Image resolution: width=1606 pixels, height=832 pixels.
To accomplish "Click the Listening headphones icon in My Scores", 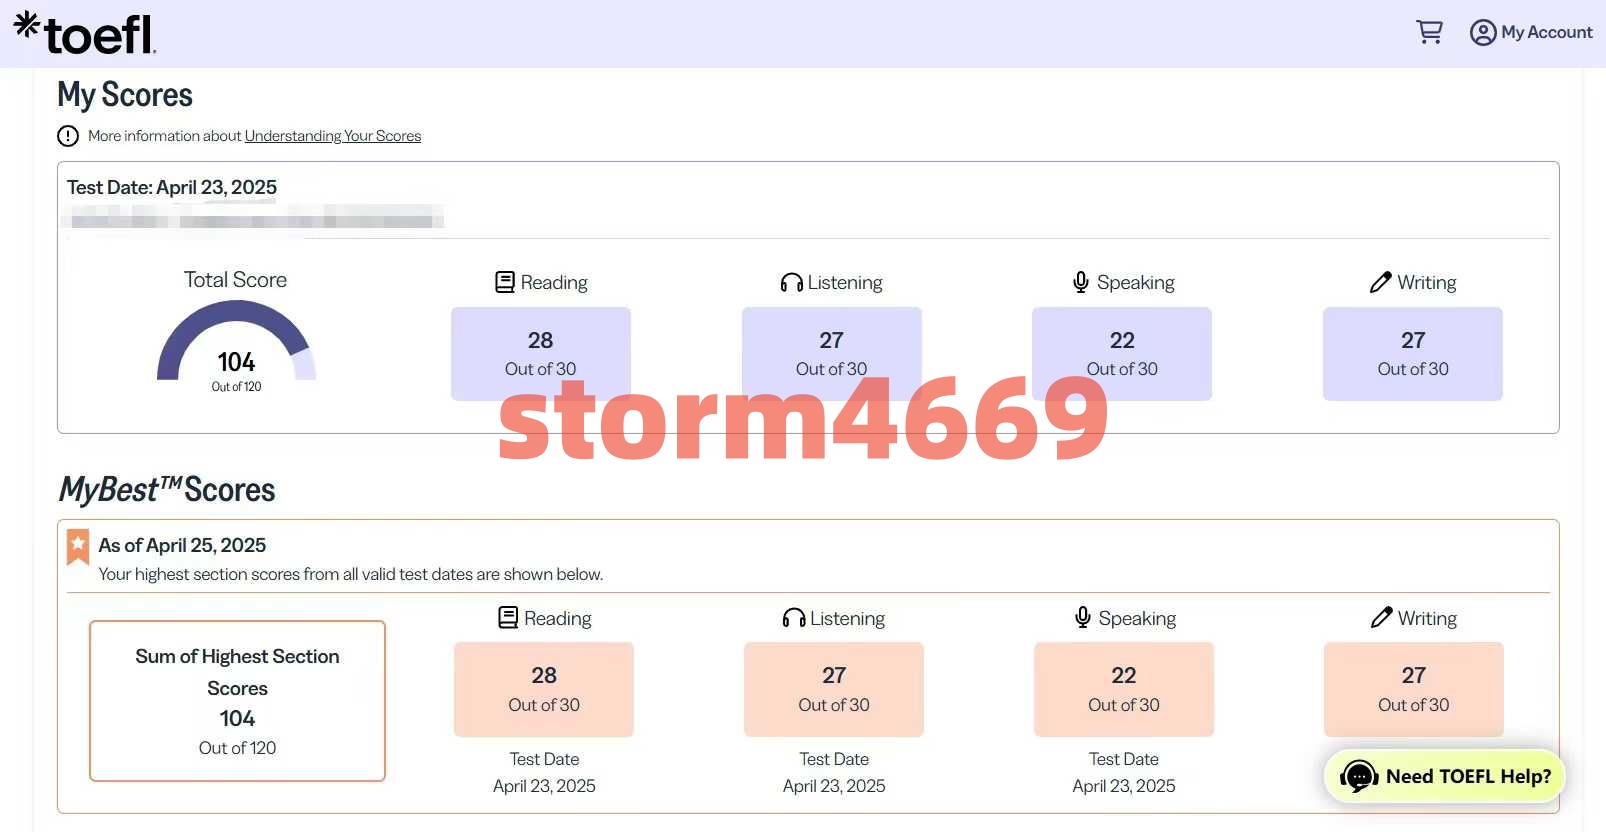I will click(x=791, y=283).
